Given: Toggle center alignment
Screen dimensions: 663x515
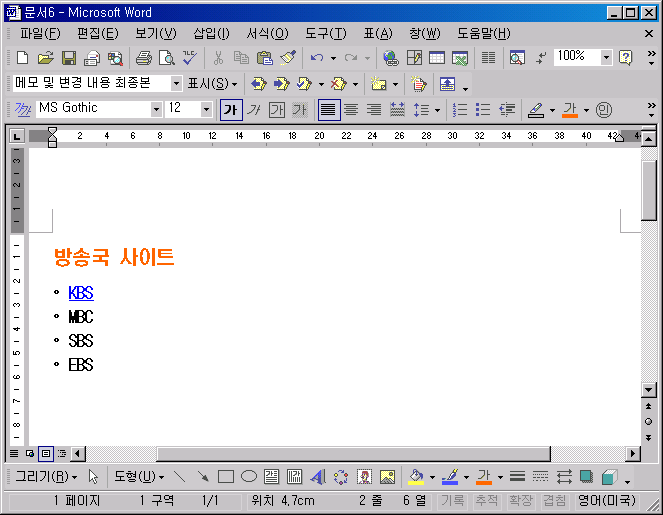Looking at the screenshot, I should (x=351, y=110).
